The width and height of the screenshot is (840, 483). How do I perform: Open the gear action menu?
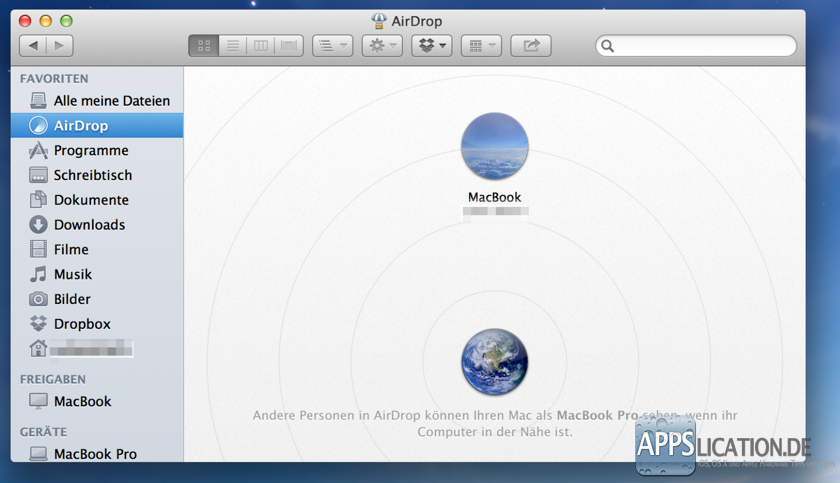(382, 46)
